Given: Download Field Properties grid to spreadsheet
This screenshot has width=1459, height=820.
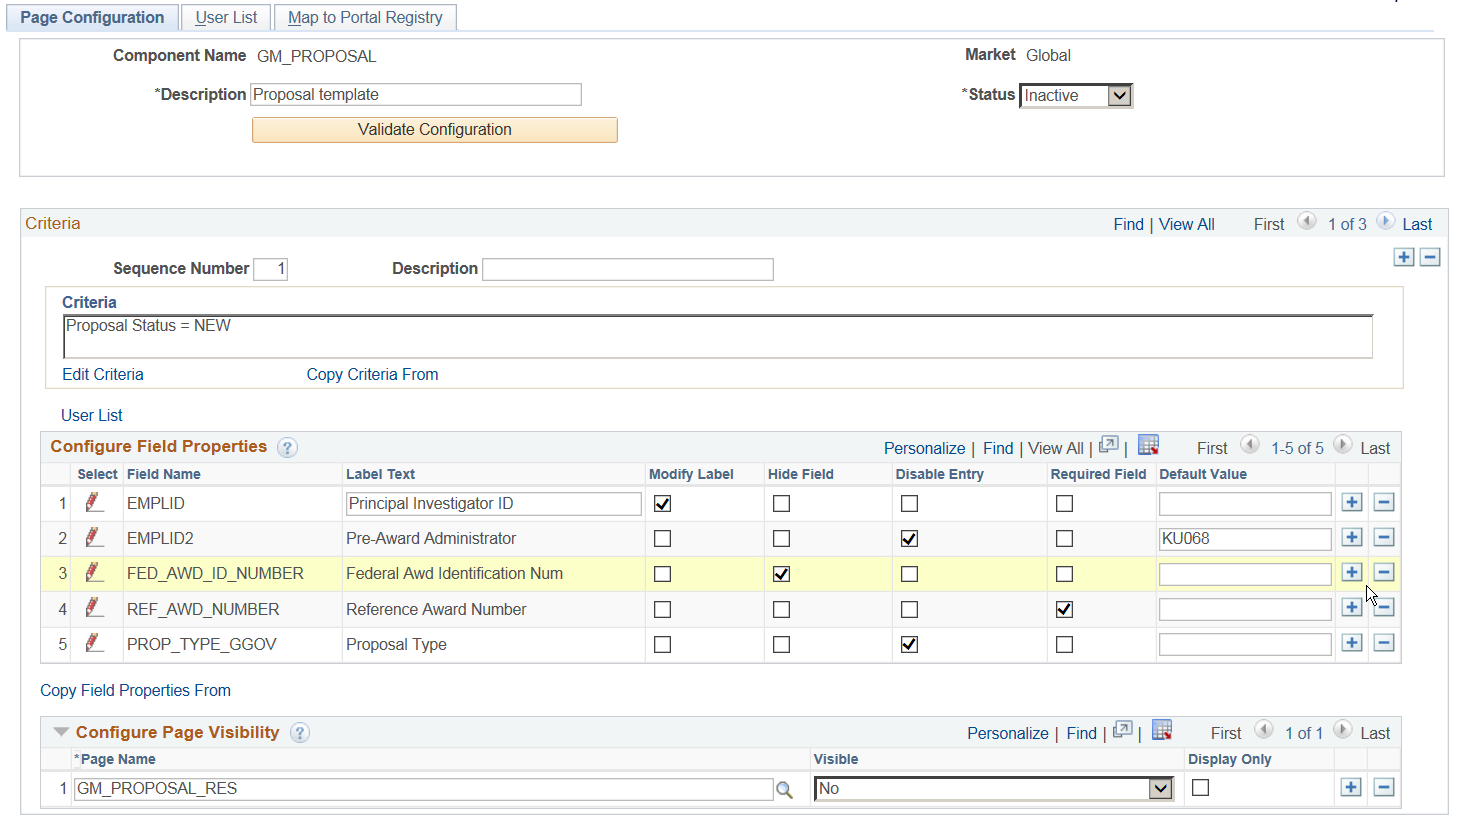Looking at the screenshot, I should 1148,446.
